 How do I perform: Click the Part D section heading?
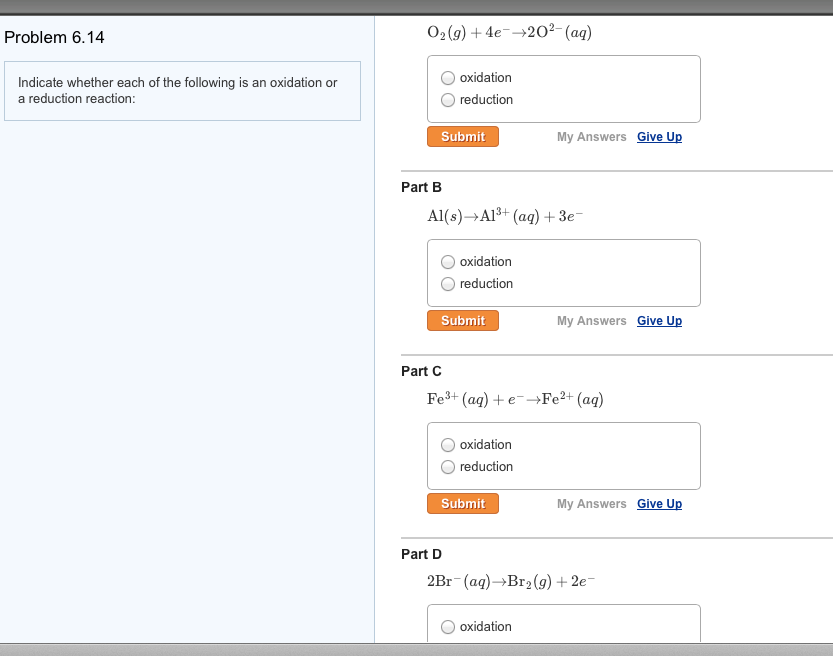(x=421, y=553)
